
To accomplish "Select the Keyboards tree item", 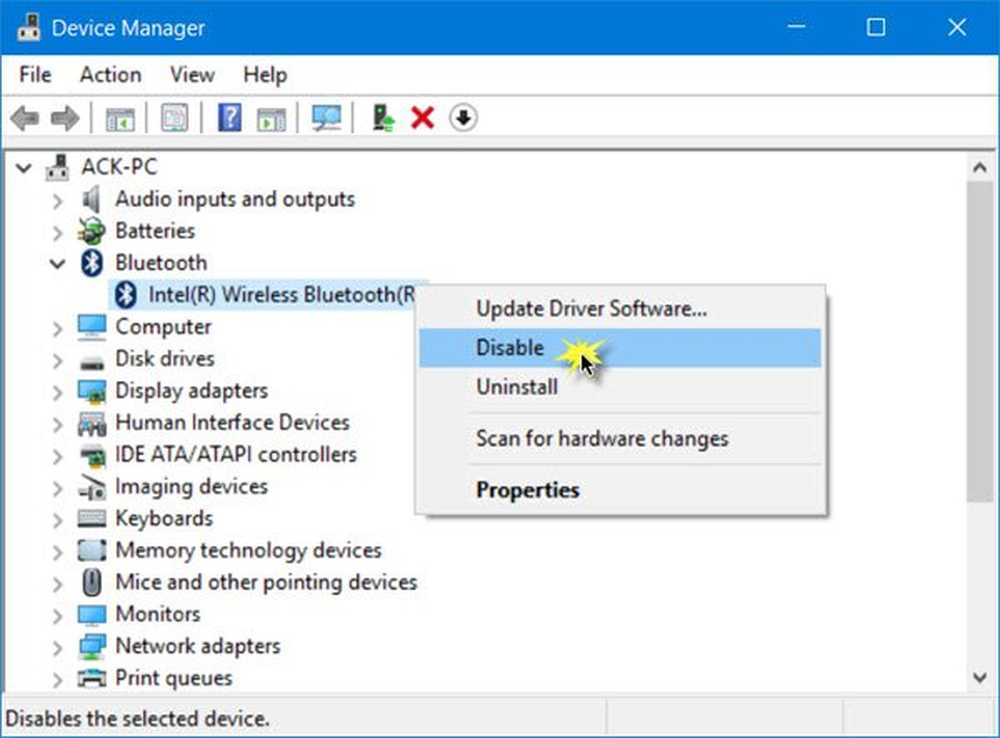I will point(164,519).
